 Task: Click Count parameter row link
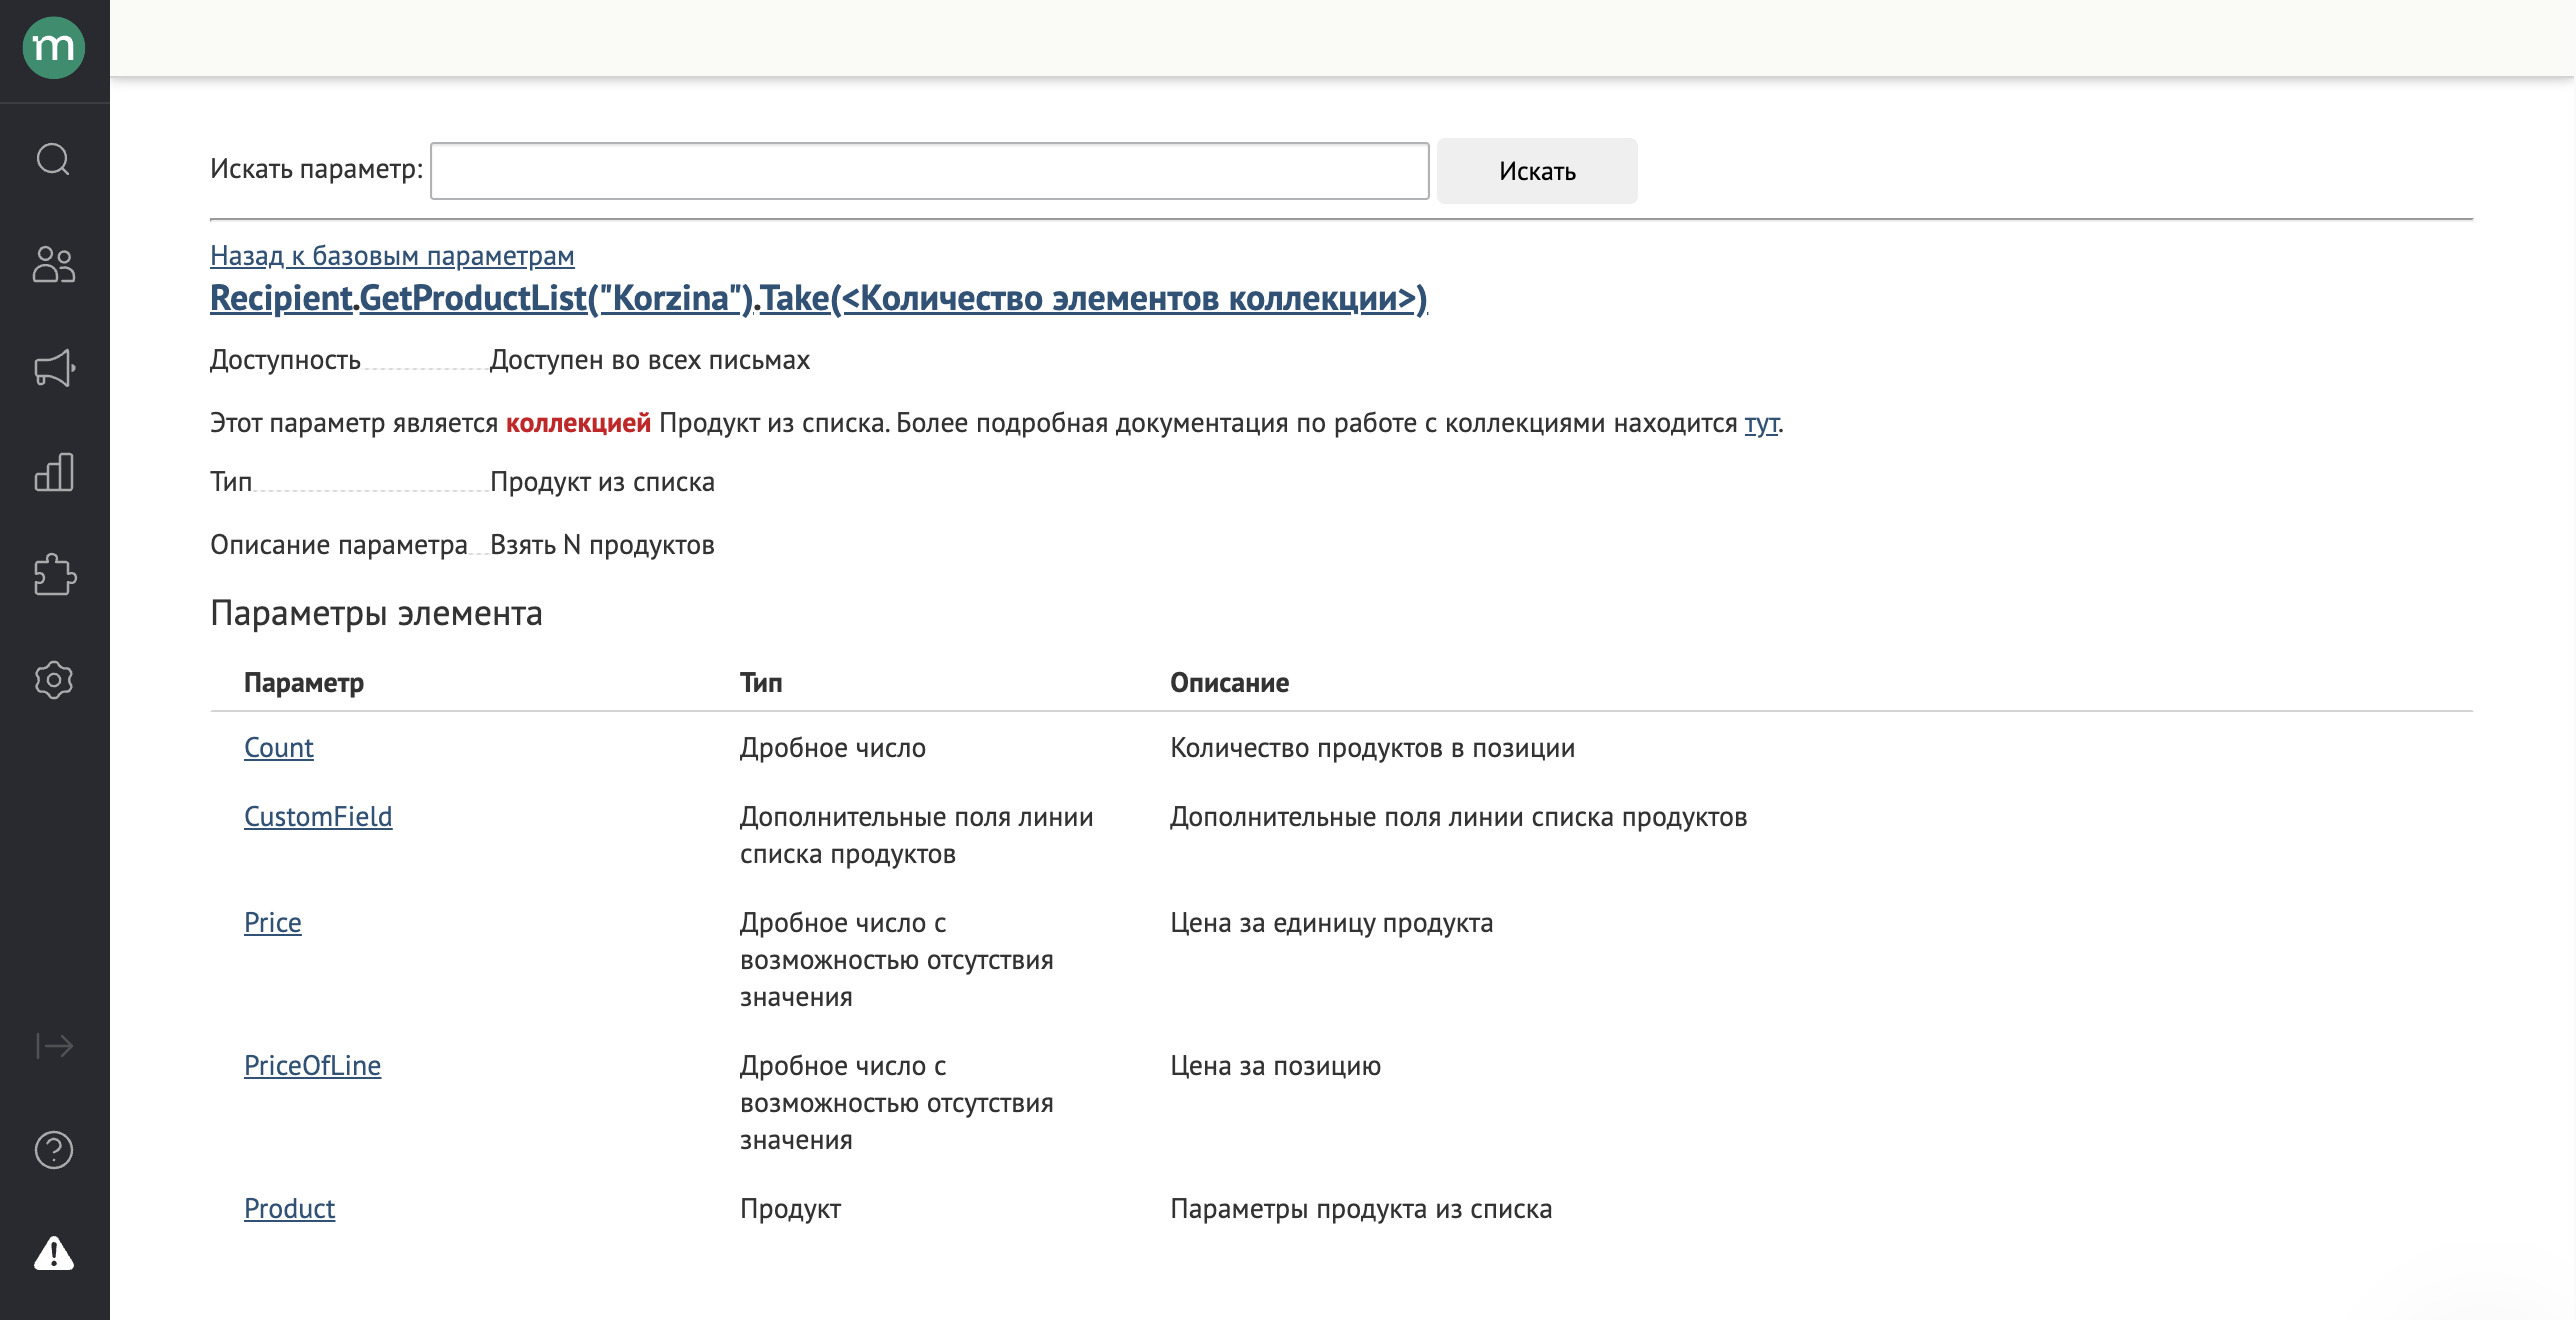(x=276, y=744)
